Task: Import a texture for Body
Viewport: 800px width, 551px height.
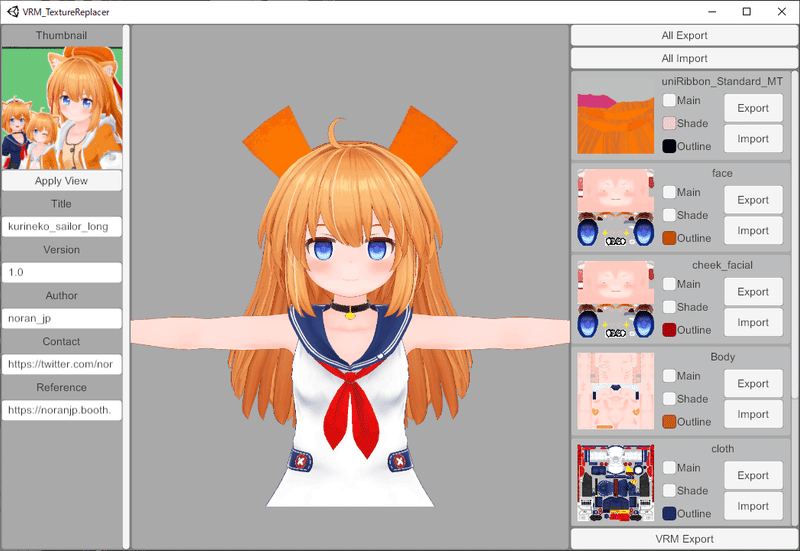Action: 753,414
